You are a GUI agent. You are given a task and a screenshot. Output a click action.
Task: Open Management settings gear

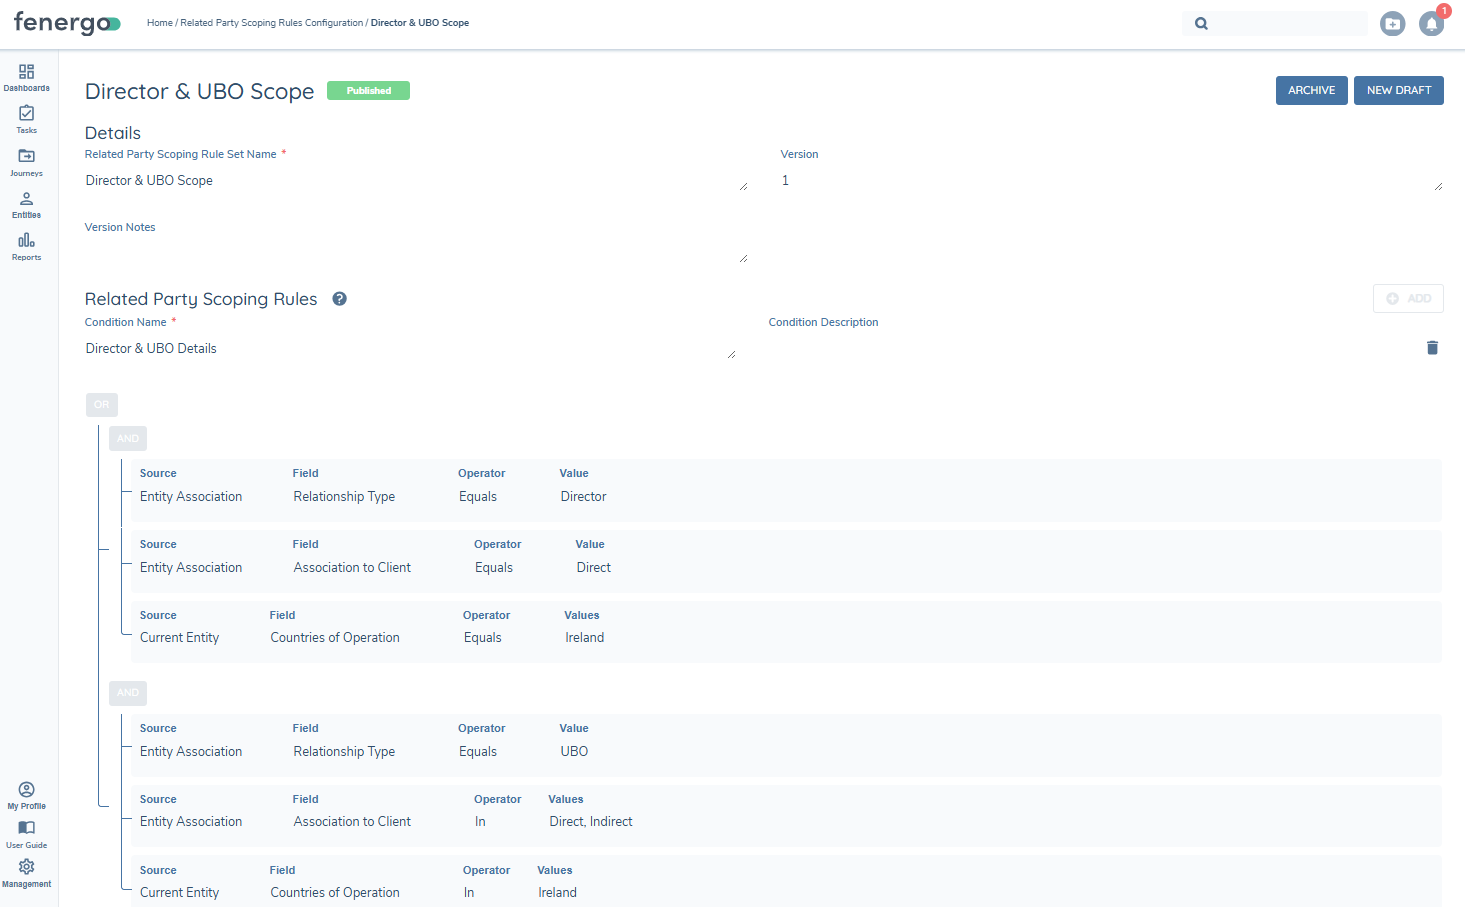pos(26,872)
